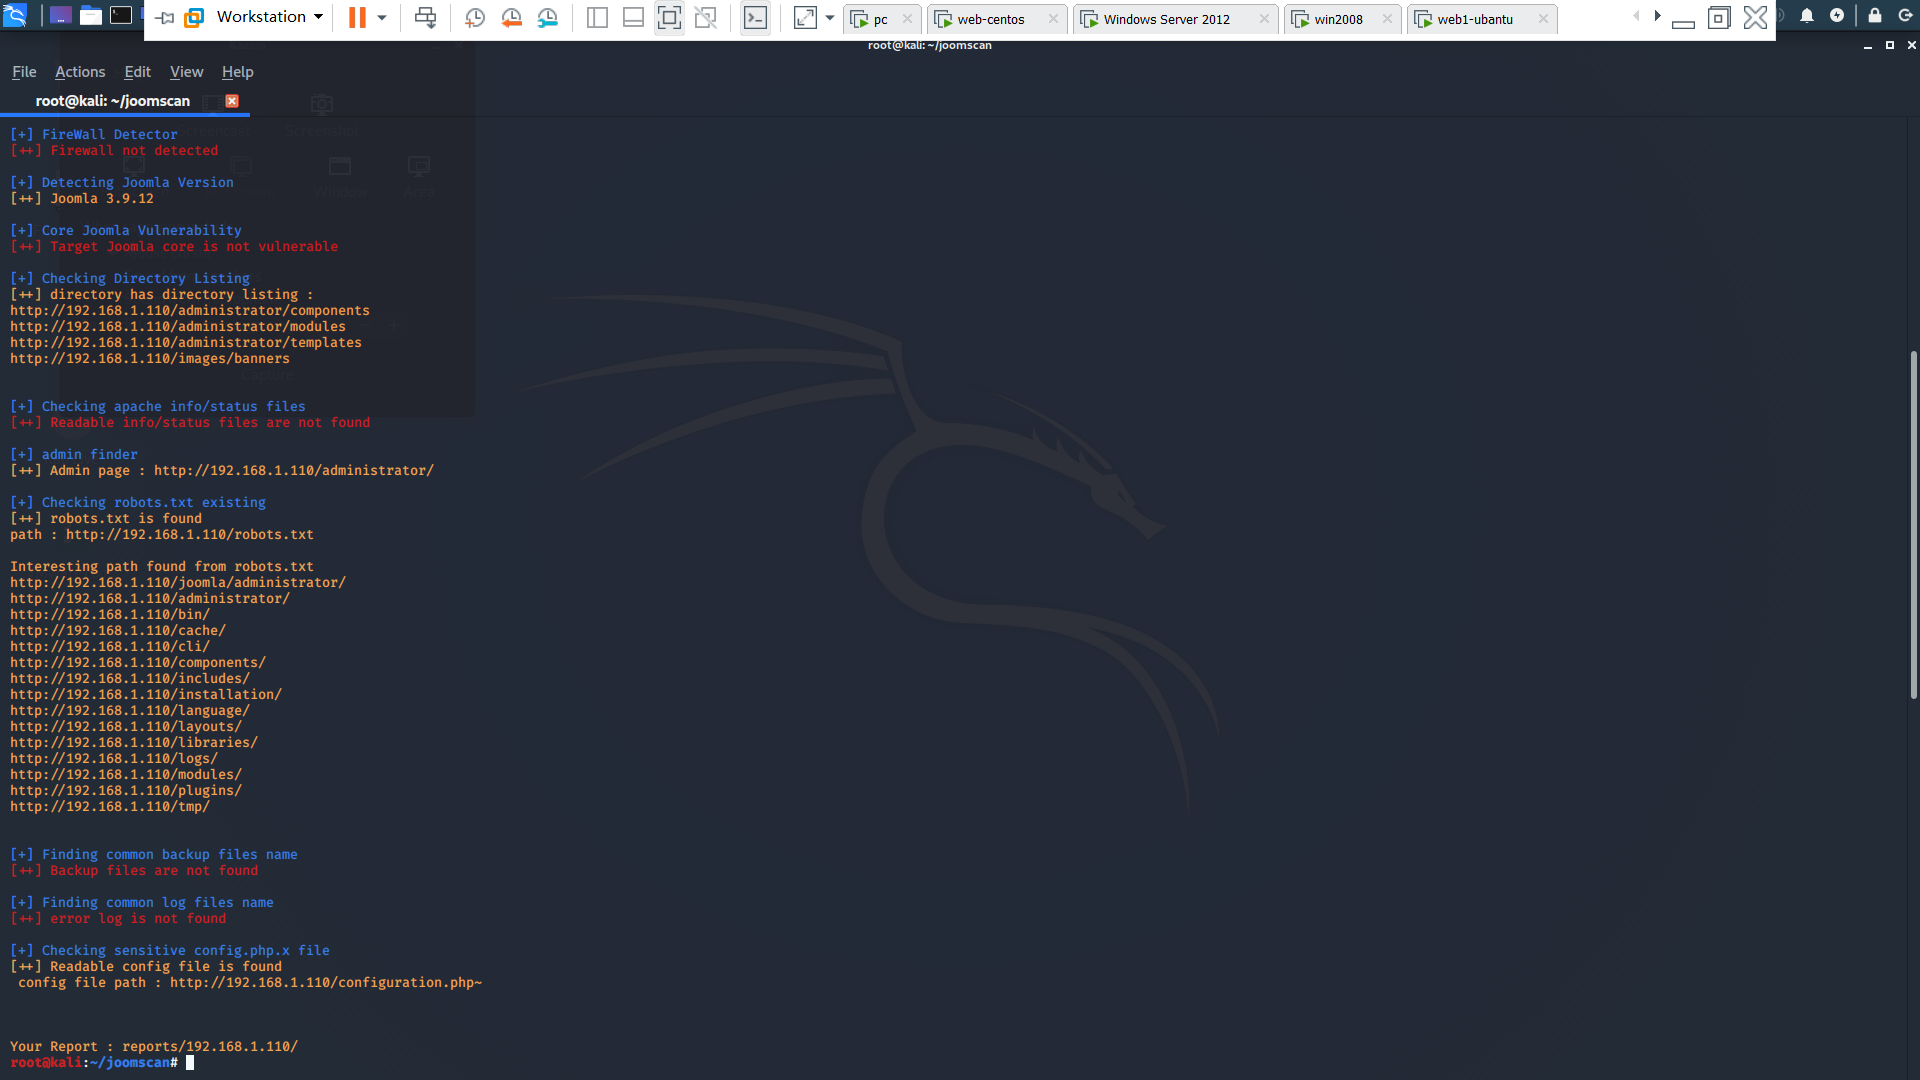Click 'Target Joomla core is not vulnerable' line
This screenshot has height=1080, width=1920.
coord(194,246)
